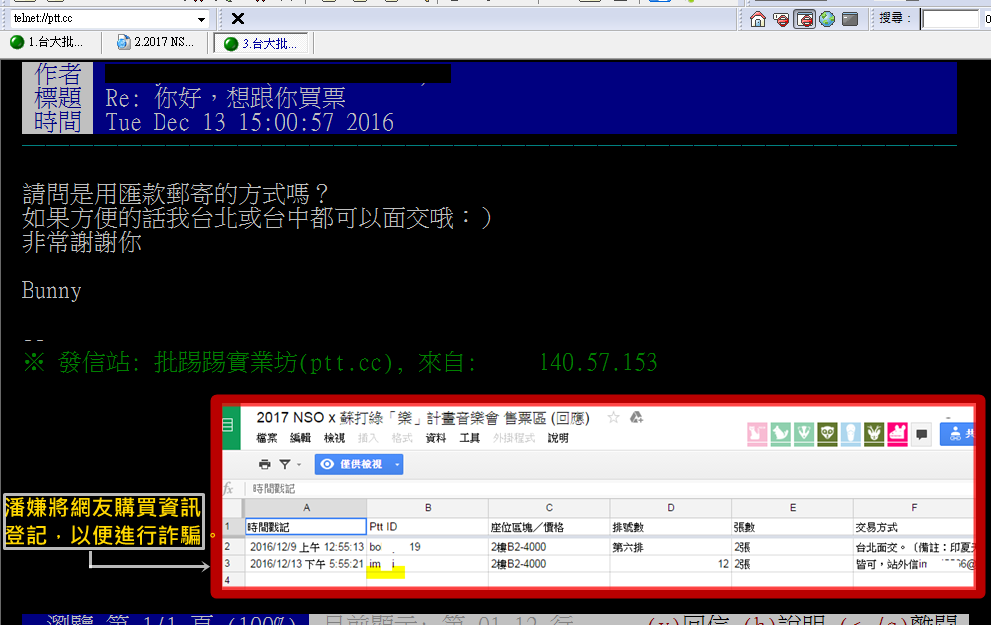This screenshot has height=625, width=991.
Task: Select column F header
Action: (x=914, y=508)
